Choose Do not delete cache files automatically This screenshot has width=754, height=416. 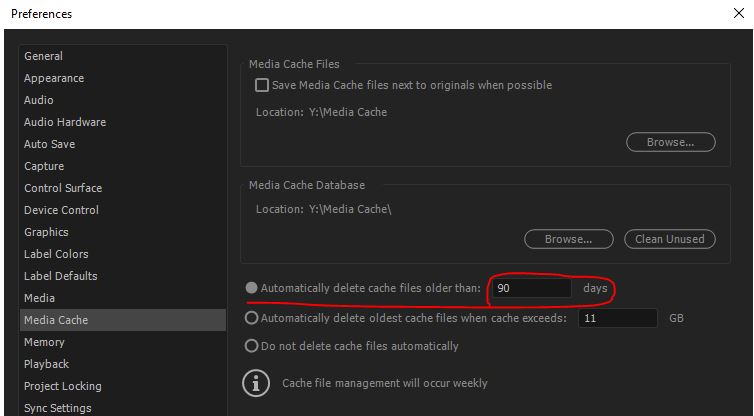[251, 346]
